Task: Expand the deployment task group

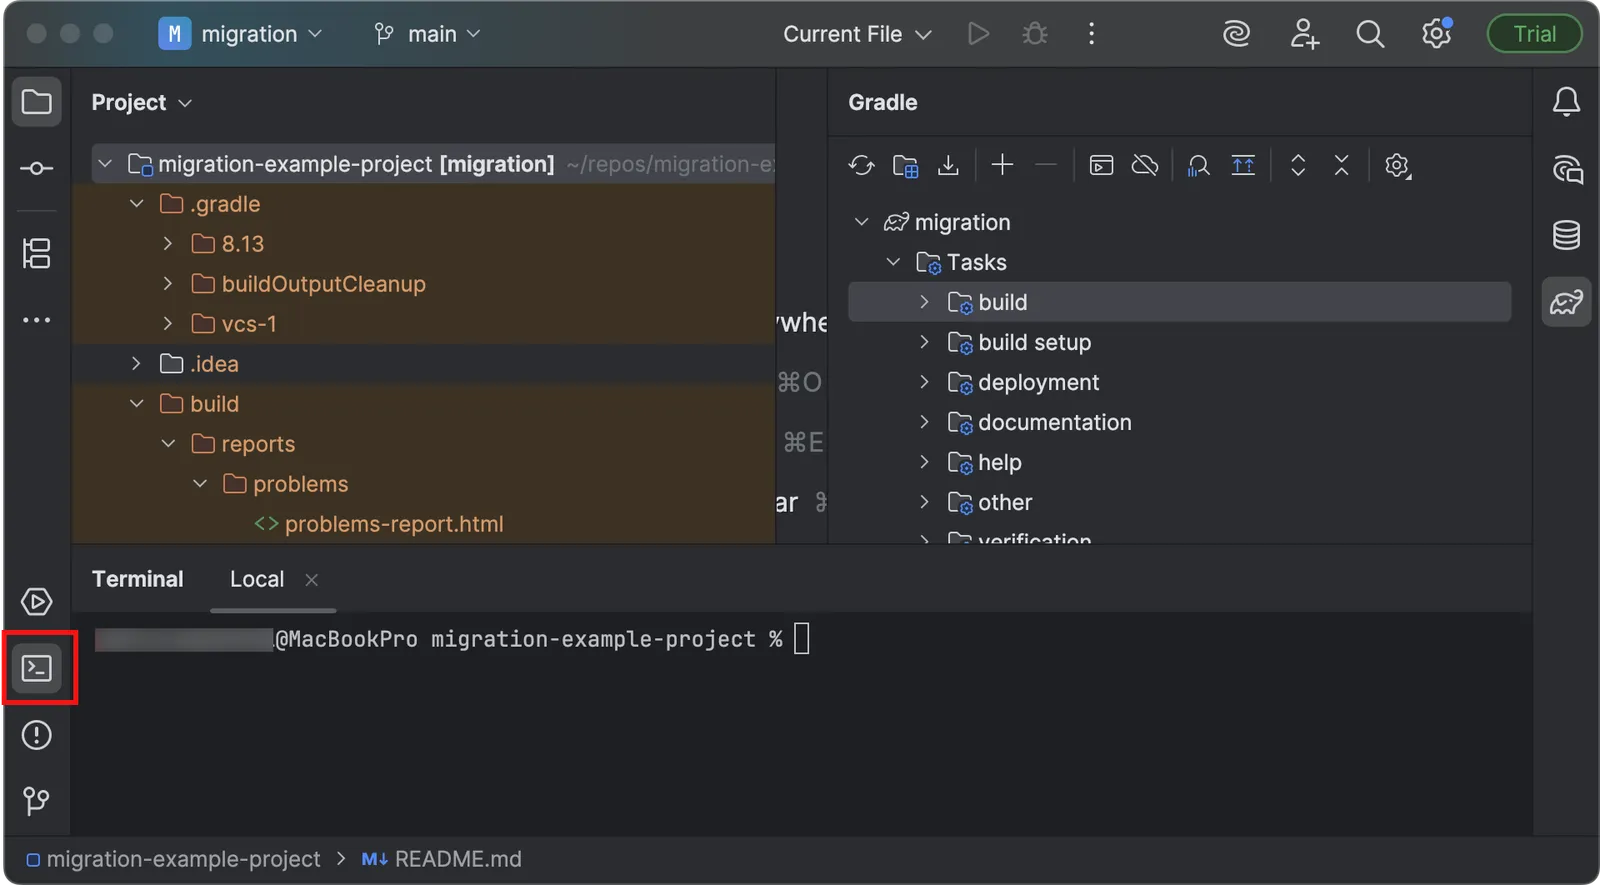Action: coord(924,382)
